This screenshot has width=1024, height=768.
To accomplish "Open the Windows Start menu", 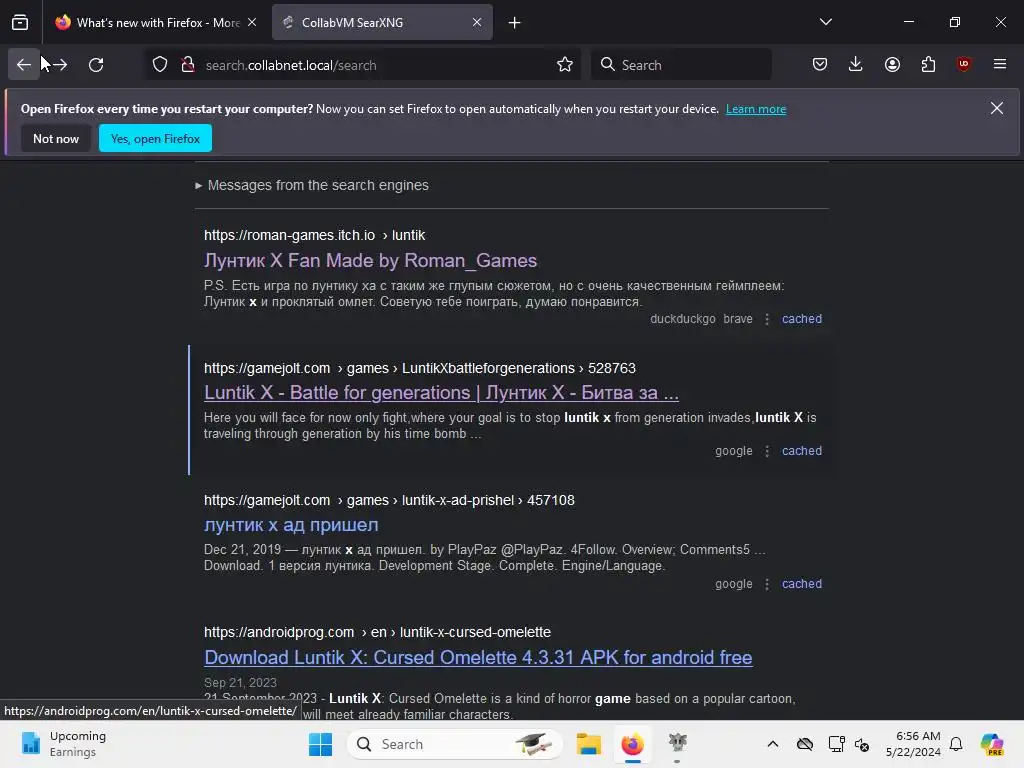I will point(321,744).
